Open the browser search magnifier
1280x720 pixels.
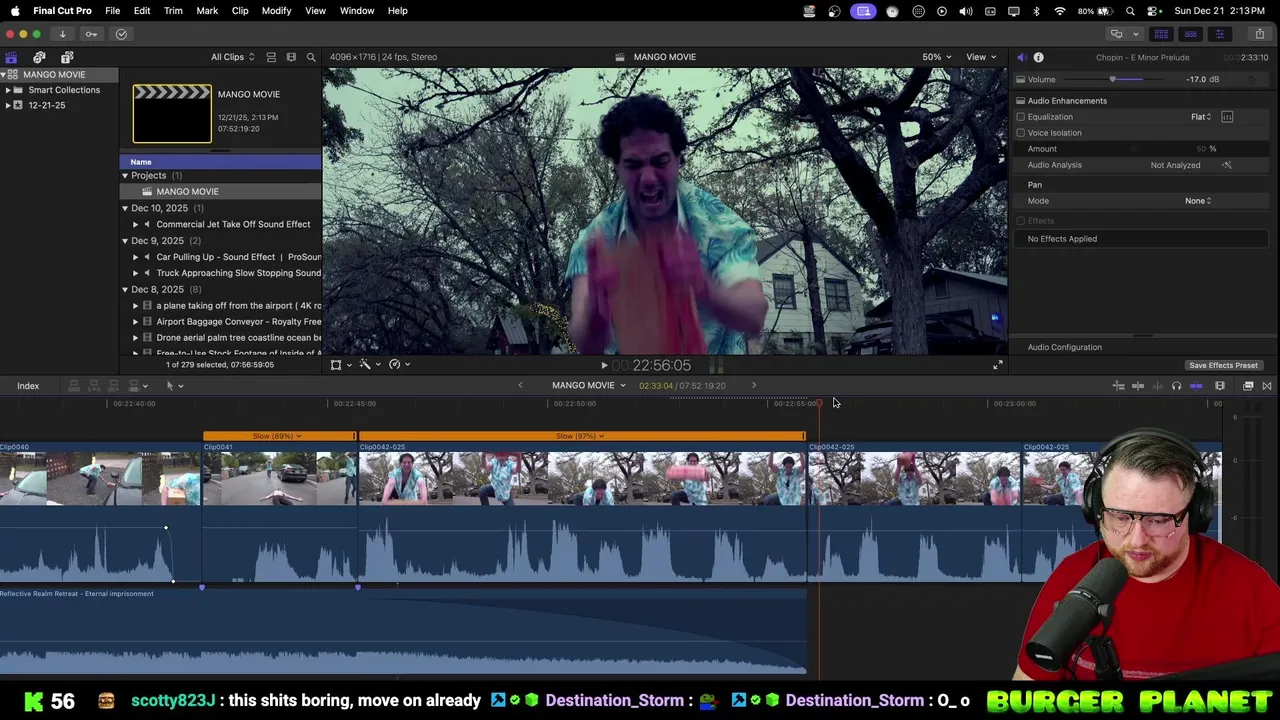pos(311,57)
